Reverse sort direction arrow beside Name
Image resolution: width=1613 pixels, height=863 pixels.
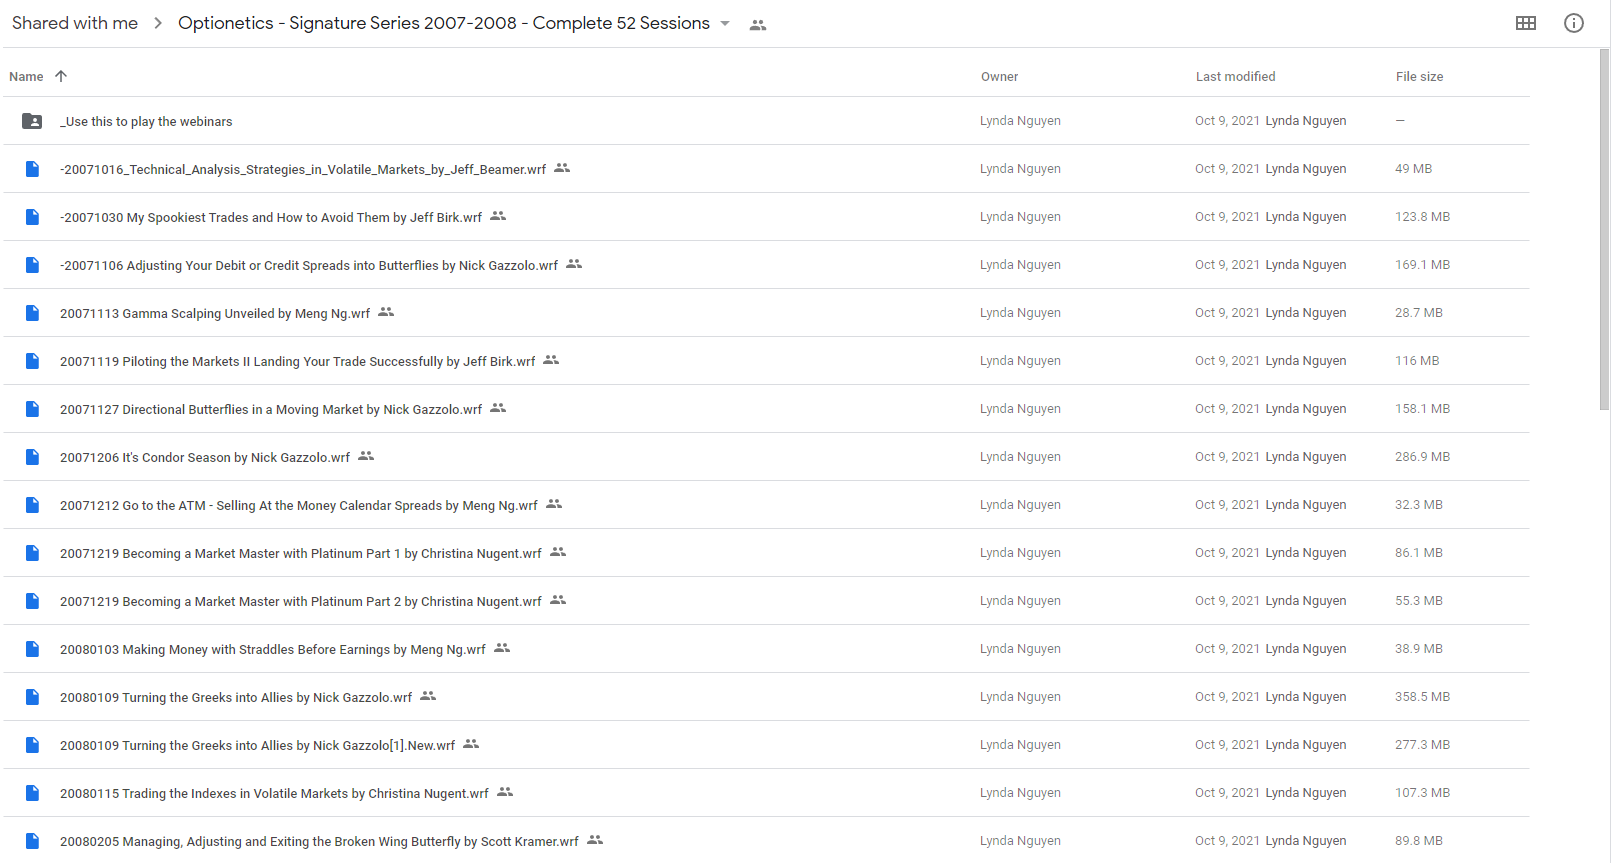point(61,76)
